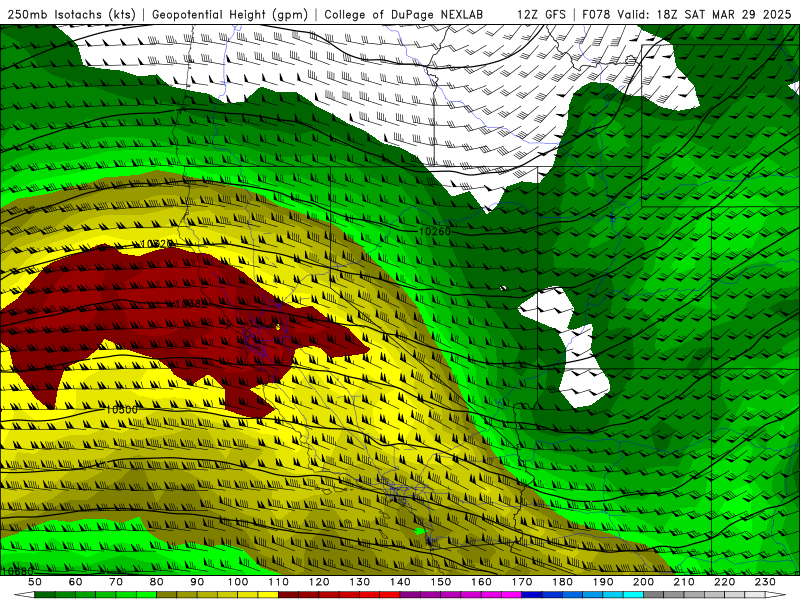The width and height of the screenshot is (800, 600).
Task: Select the 'Geopotential Height (gpm)' header label
Action: click(x=230, y=14)
